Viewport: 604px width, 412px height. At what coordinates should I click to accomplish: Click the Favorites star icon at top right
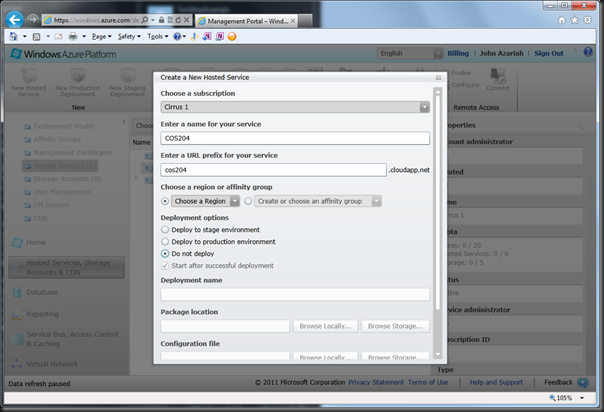coord(575,20)
